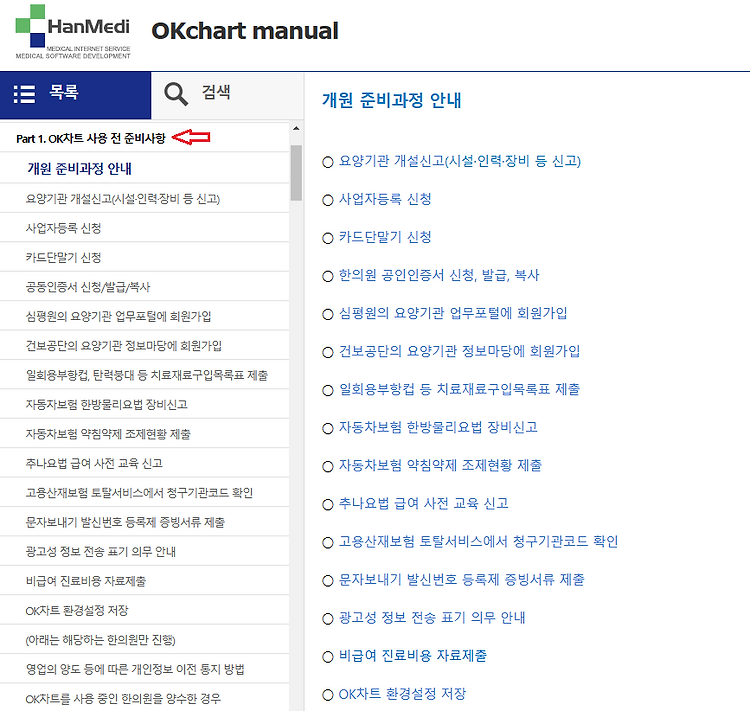Viewport: 750px width, 711px height.
Task: Open sidebar item 공동인증서 신청/발급/복사
Action: click(x=88, y=287)
